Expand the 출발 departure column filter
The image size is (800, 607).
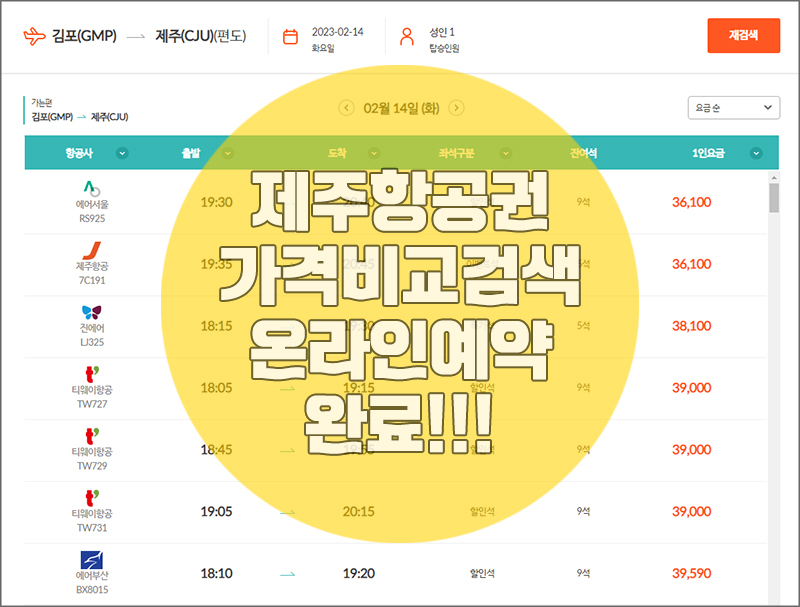(228, 153)
